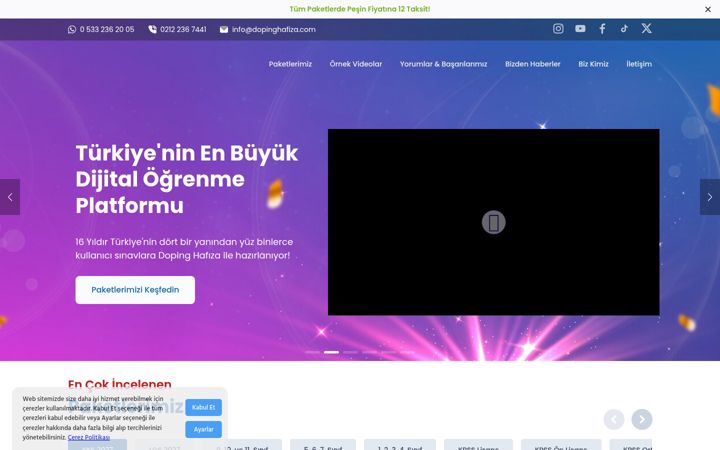Open the Örnek Videolar menu item
The width and height of the screenshot is (720, 450).
coord(355,64)
